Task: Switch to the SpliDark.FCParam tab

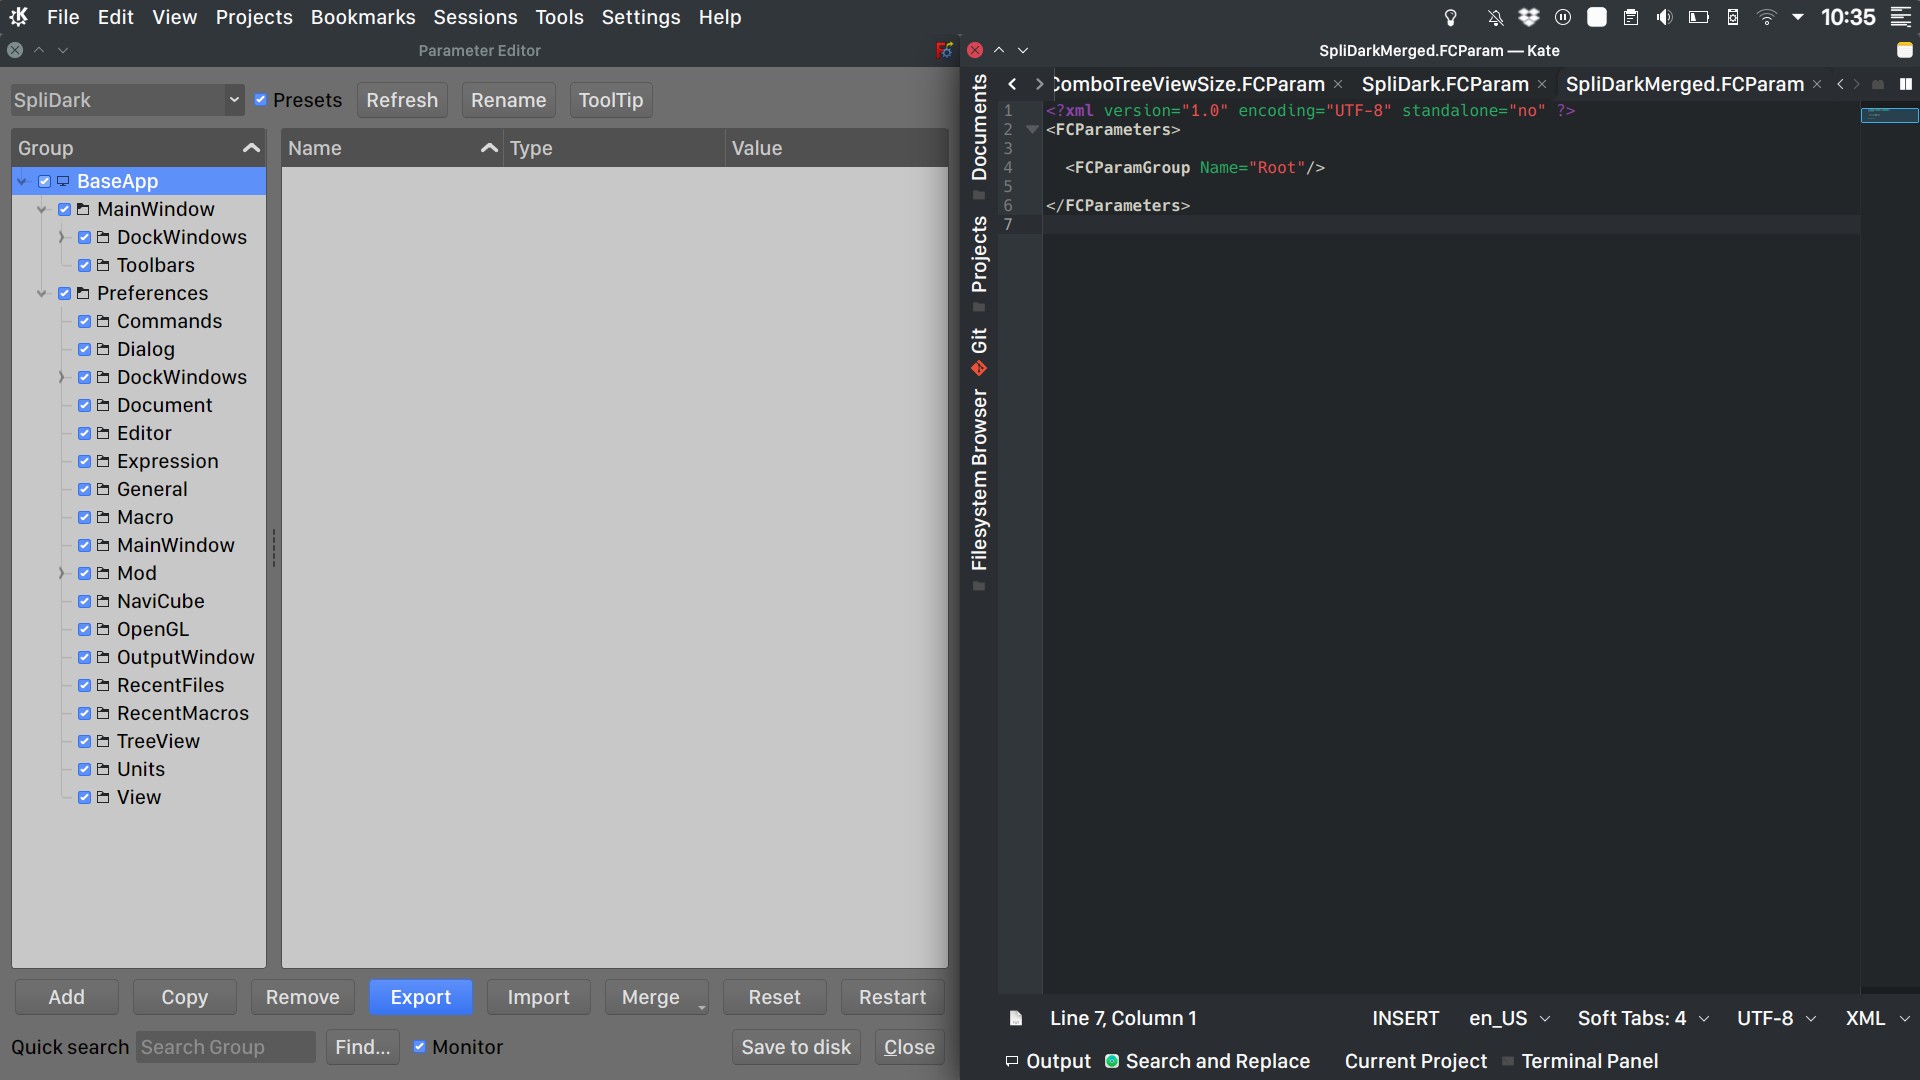Action: tap(1445, 84)
